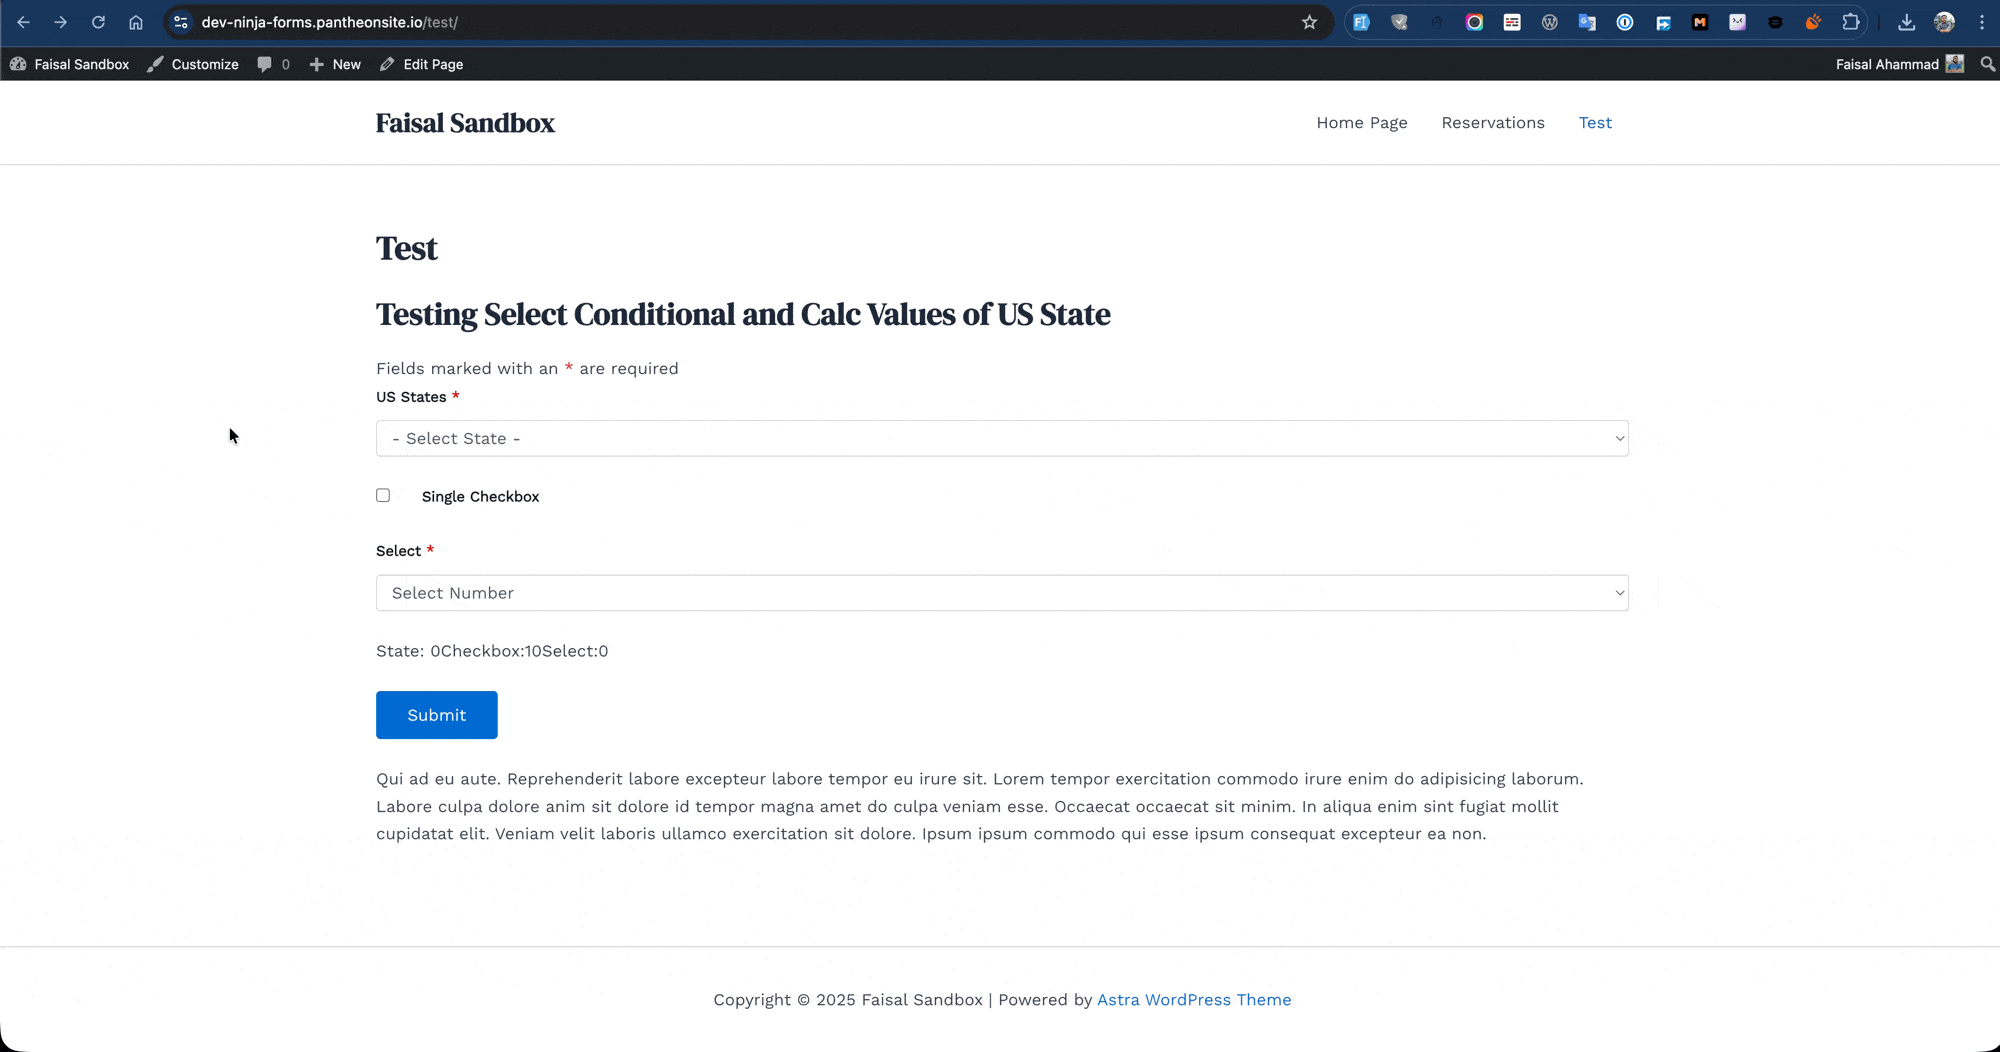Follow the Astra WordPress Theme link
The height and width of the screenshot is (1052, 2000).
tap(1193, 999)
